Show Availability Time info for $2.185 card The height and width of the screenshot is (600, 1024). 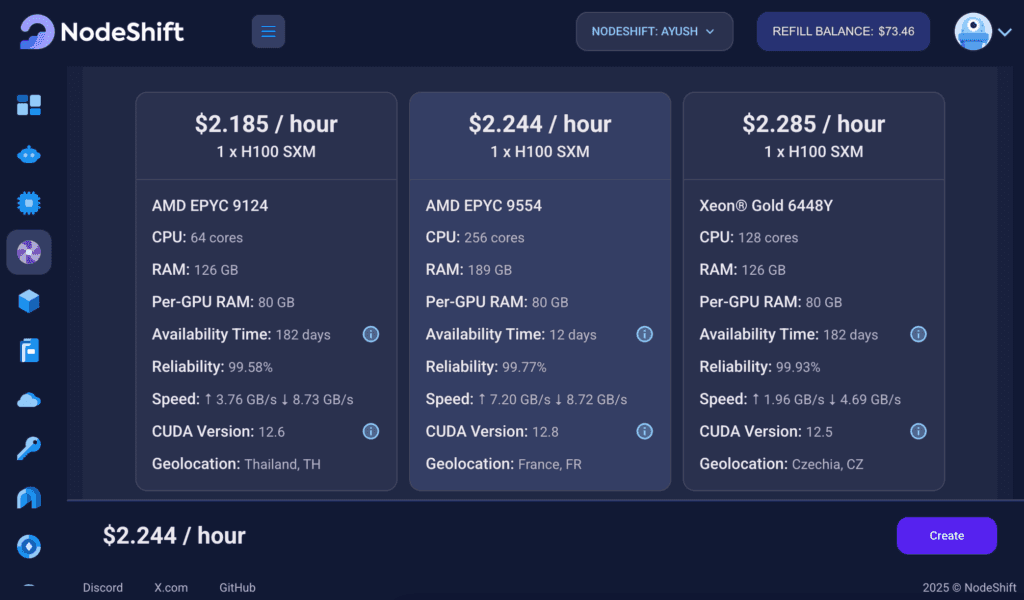tap(371, 334)
